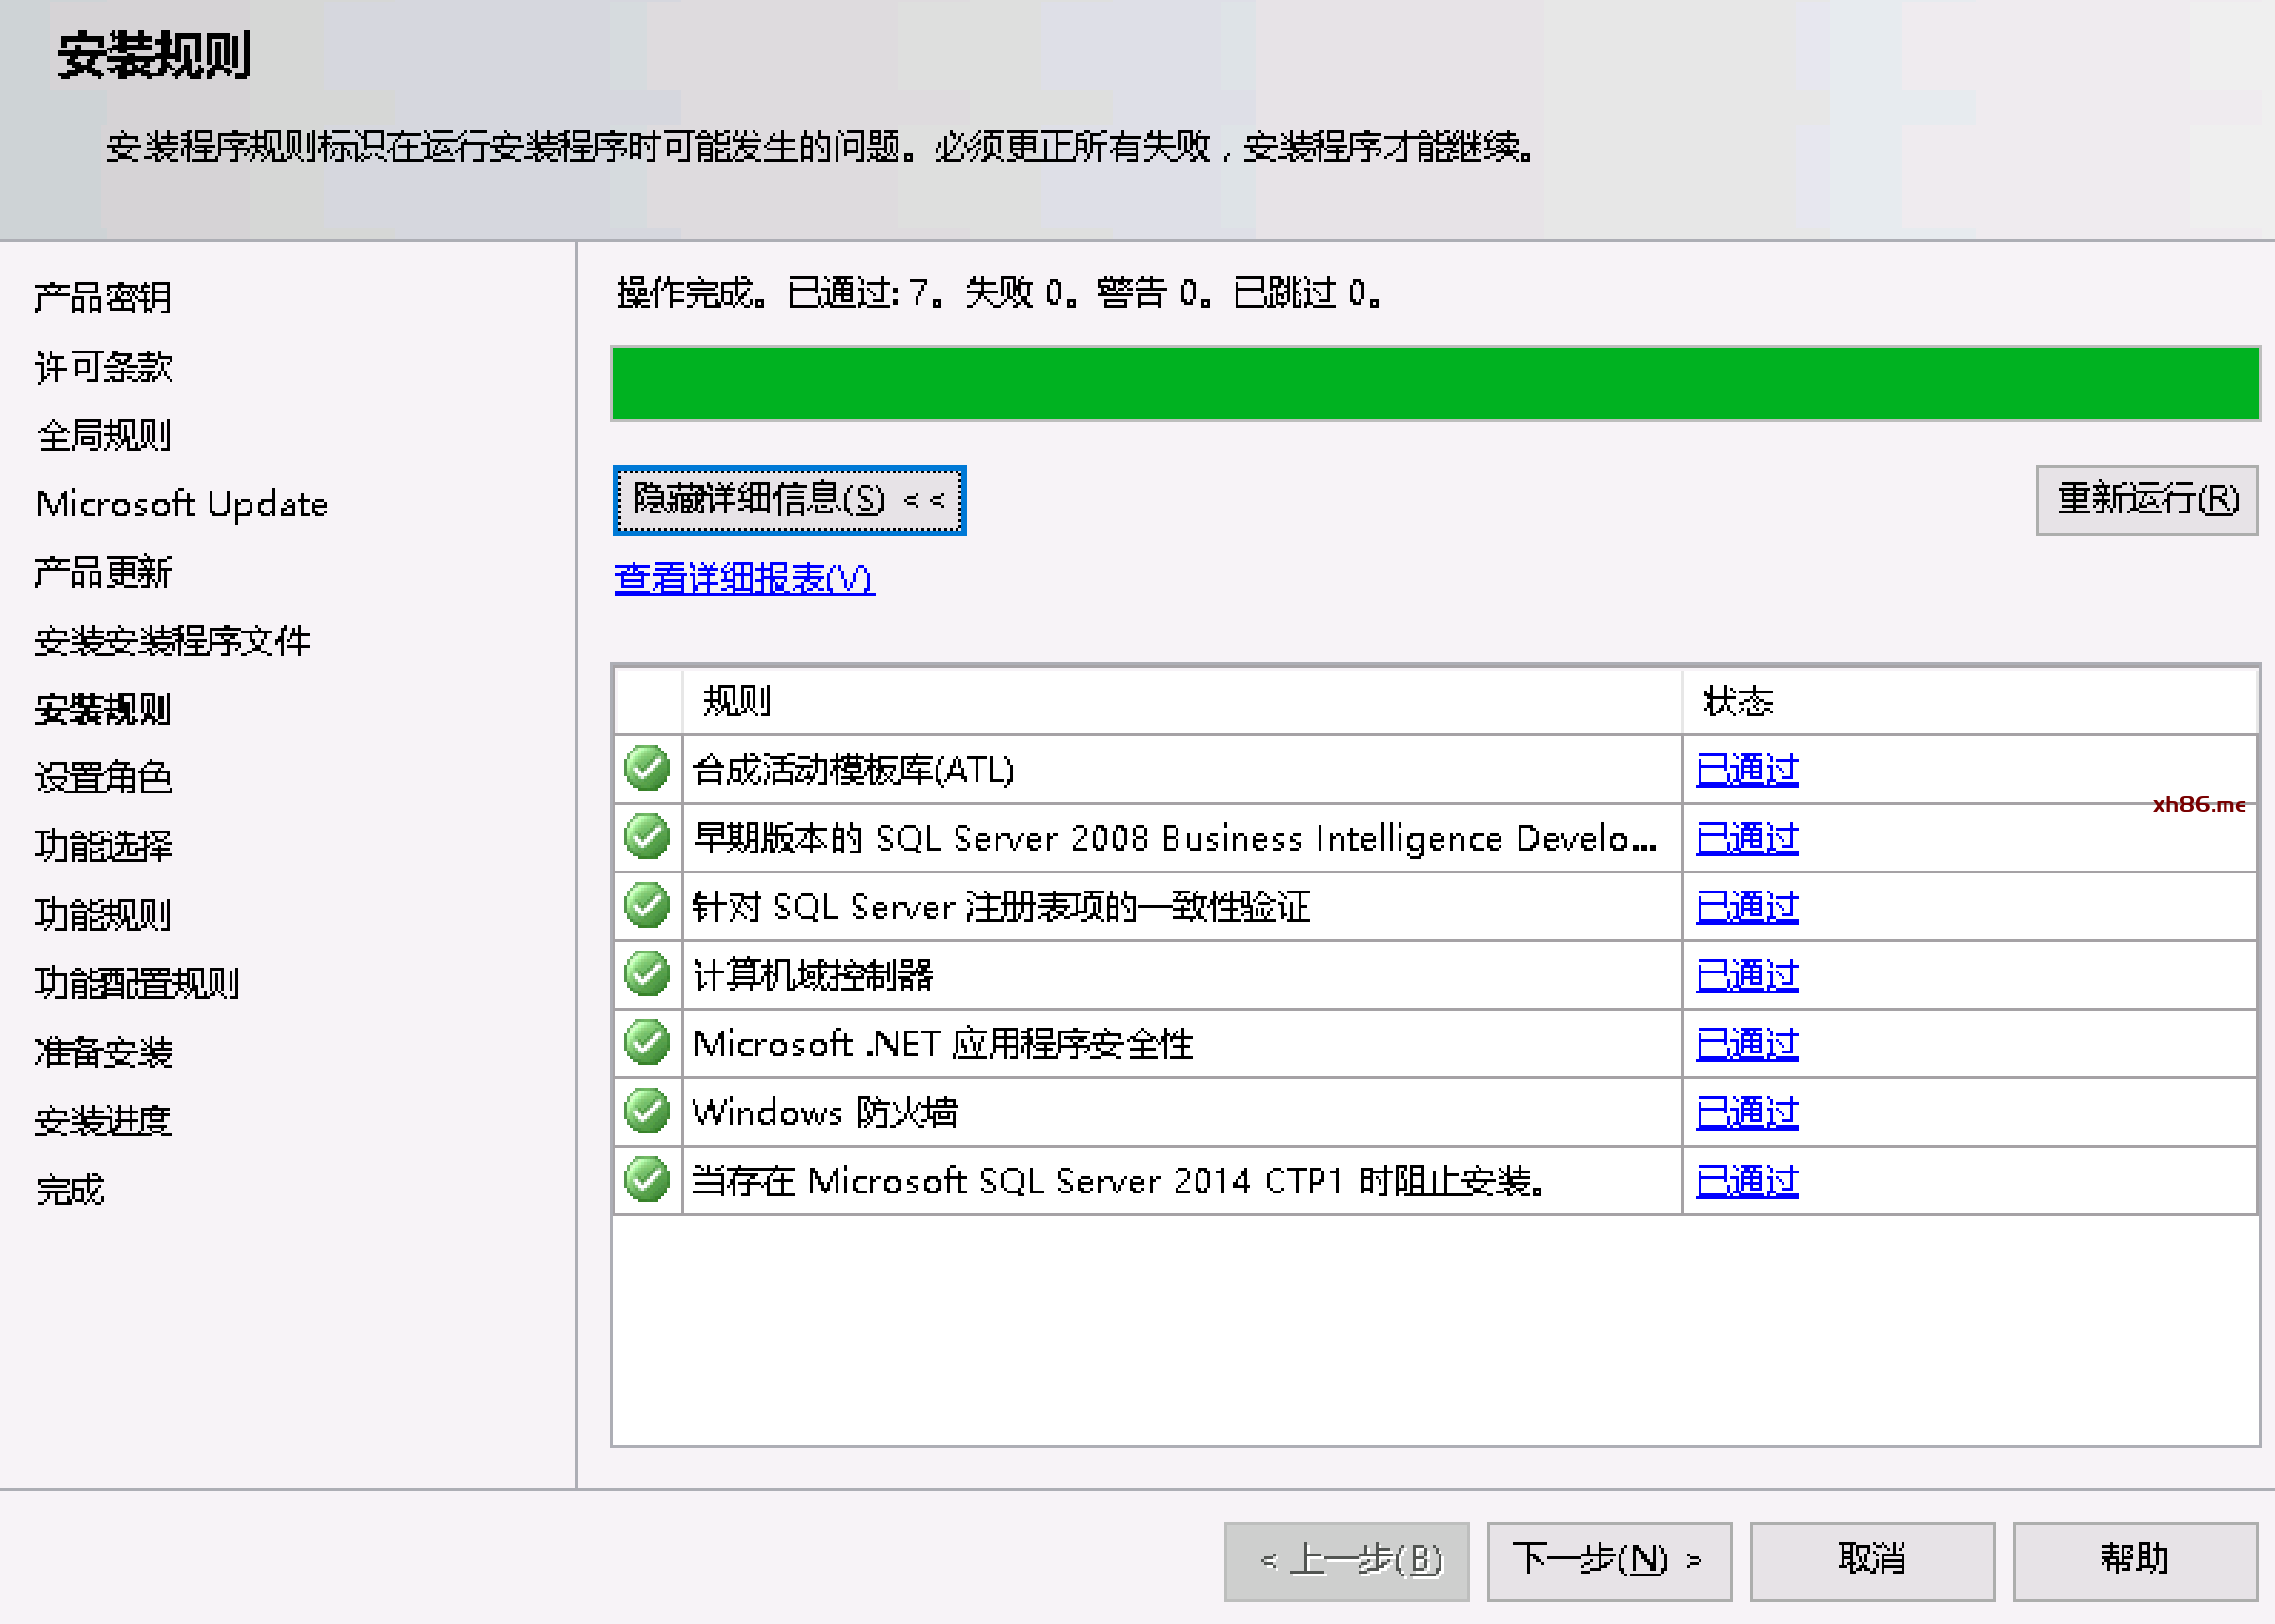Viewport: 2275px width, 1624px height.
Task: Click the check icon next to Windows 防火墙
Action: 647,1112
